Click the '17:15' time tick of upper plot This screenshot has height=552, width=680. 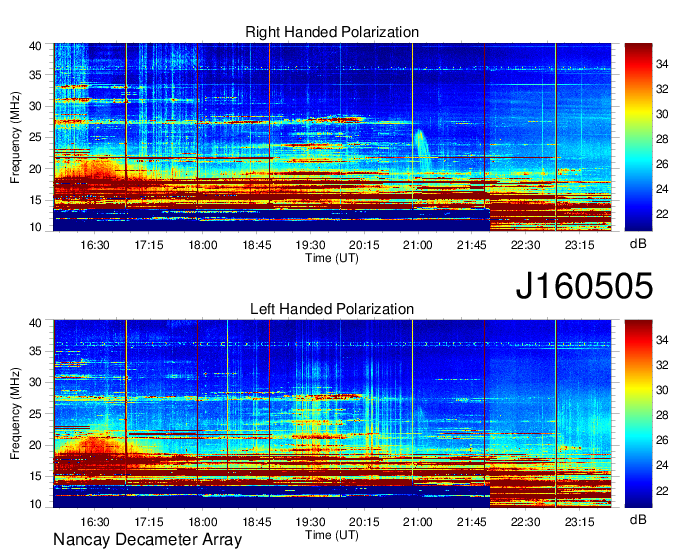[149, 245]
